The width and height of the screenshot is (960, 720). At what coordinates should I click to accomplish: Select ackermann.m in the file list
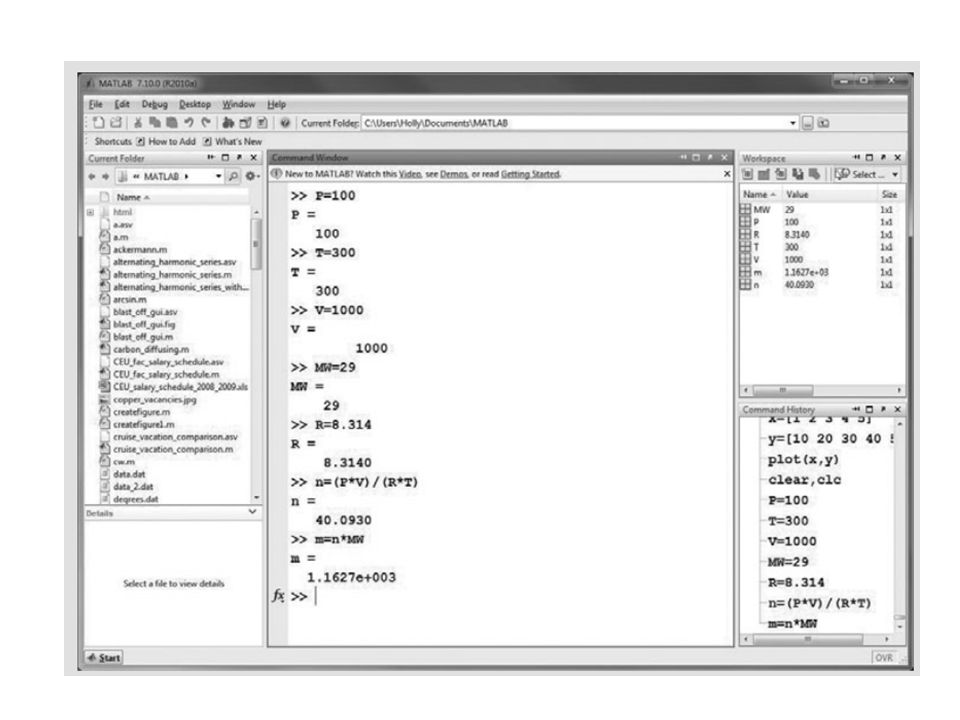pos(140,250)
